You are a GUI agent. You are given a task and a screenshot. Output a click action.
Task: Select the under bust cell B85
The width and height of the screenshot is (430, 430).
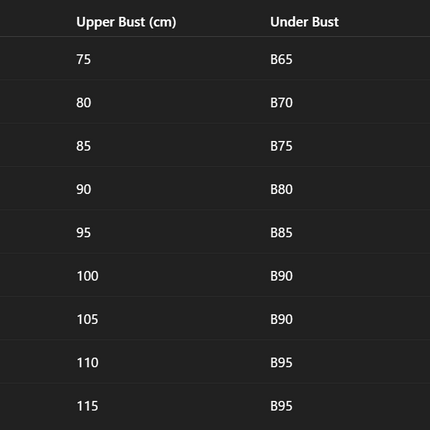(281, 233)
